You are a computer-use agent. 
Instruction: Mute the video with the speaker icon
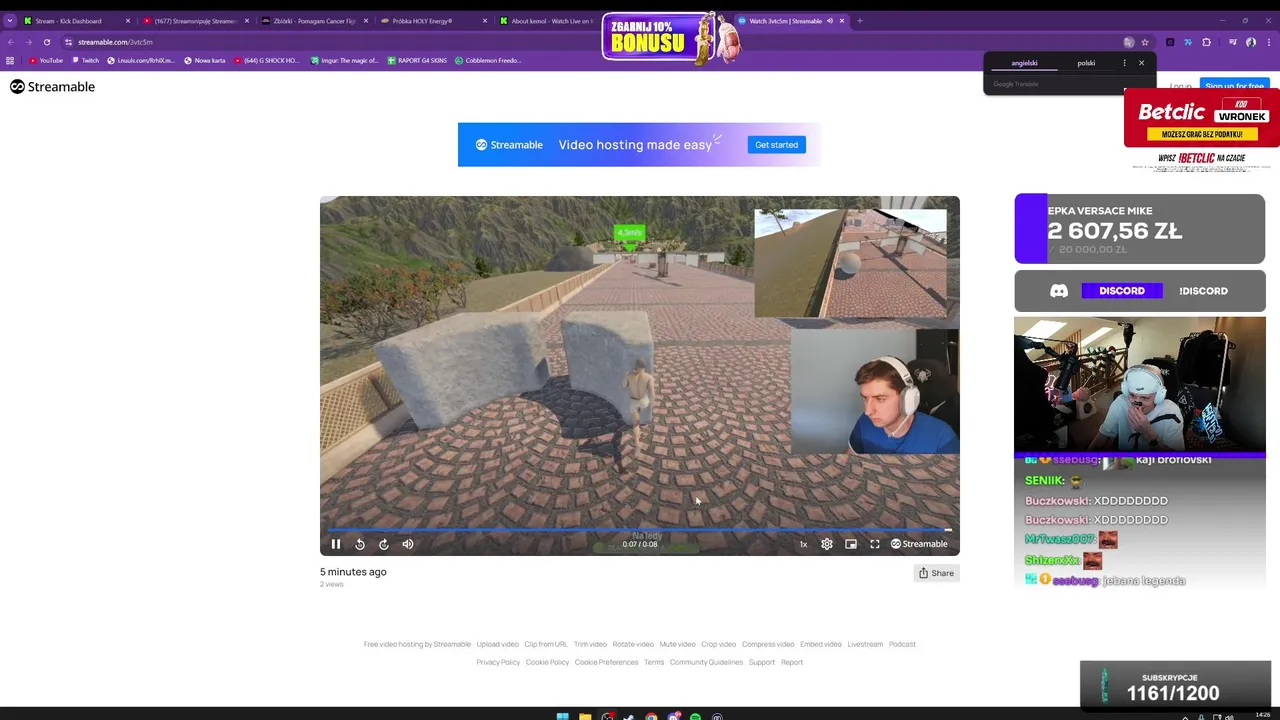[x=407, y=544]
